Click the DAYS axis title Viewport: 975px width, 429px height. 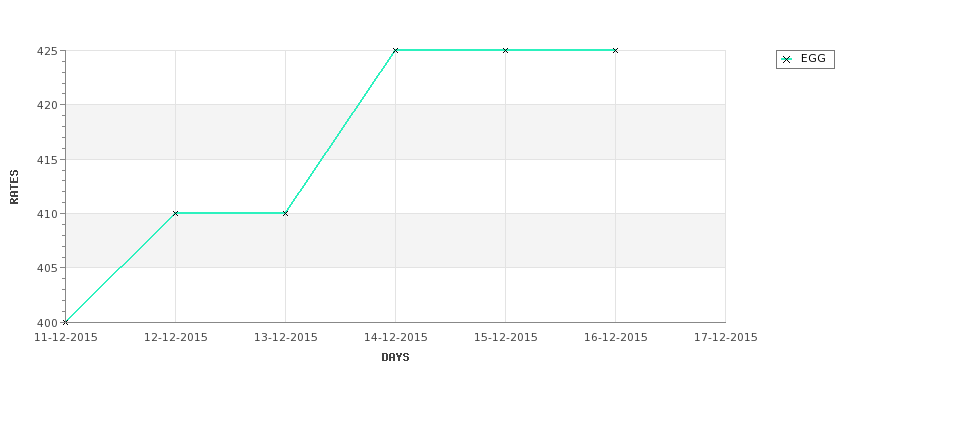(395, 357)
